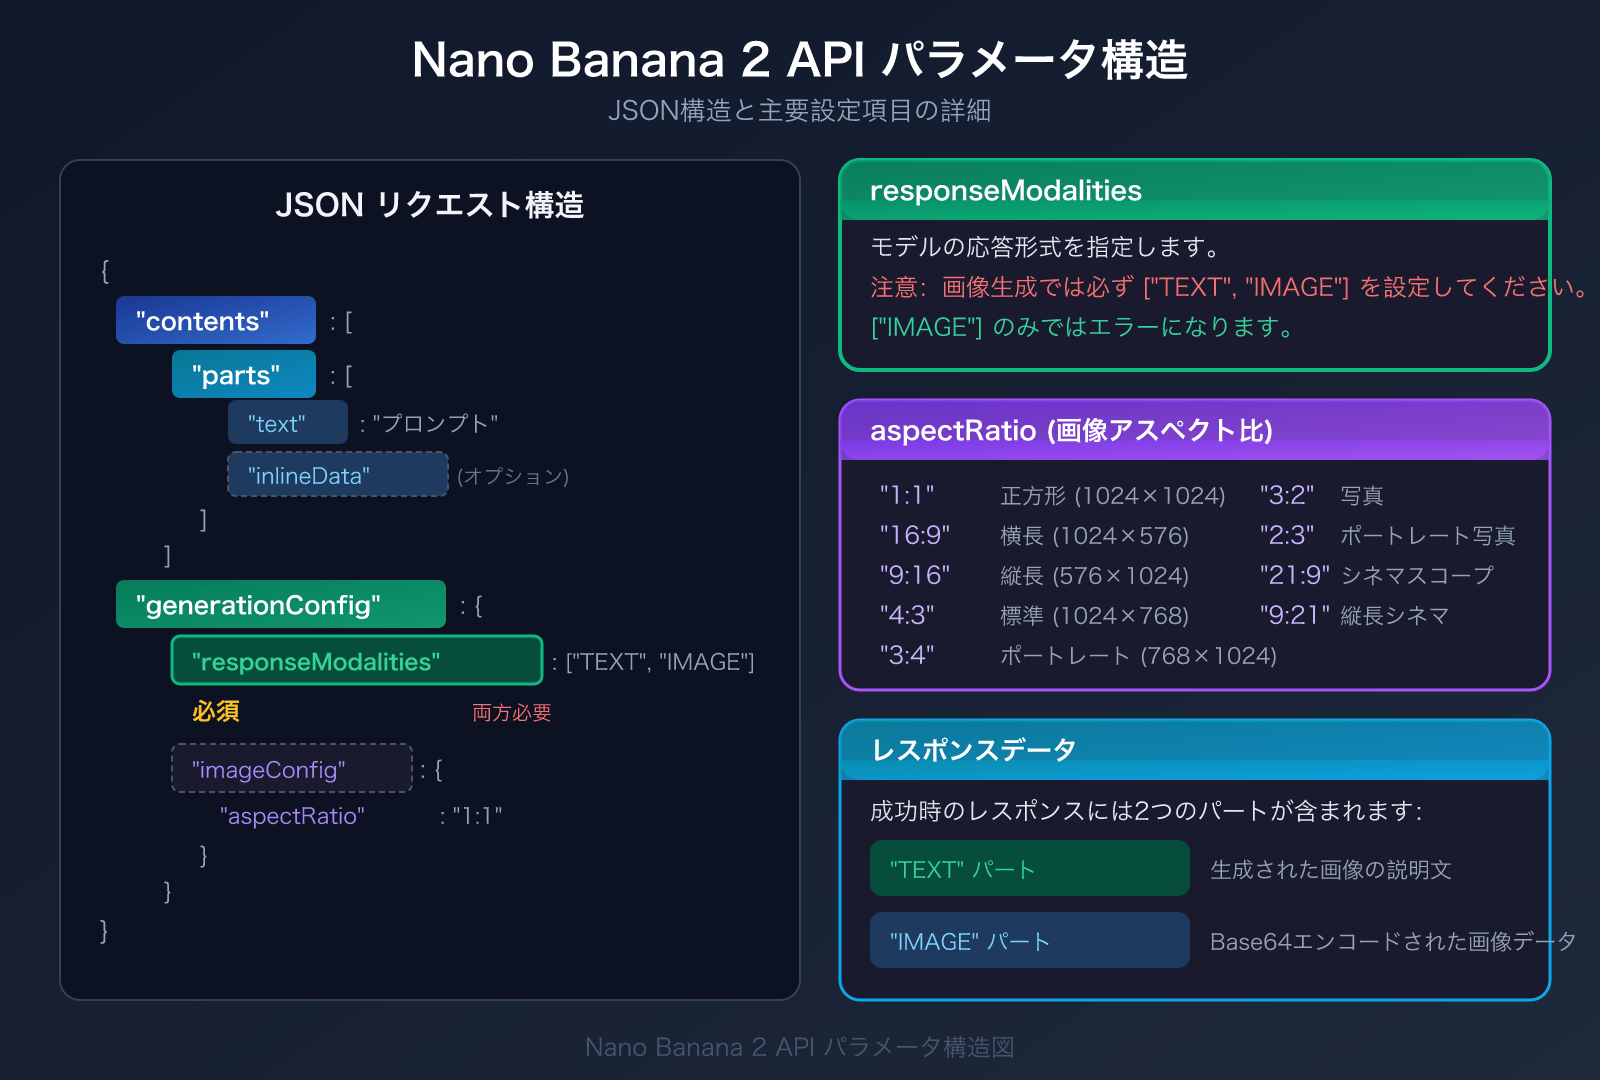
Task: Open the responseModalities header tab
Action: click(x=1005, y=191)
